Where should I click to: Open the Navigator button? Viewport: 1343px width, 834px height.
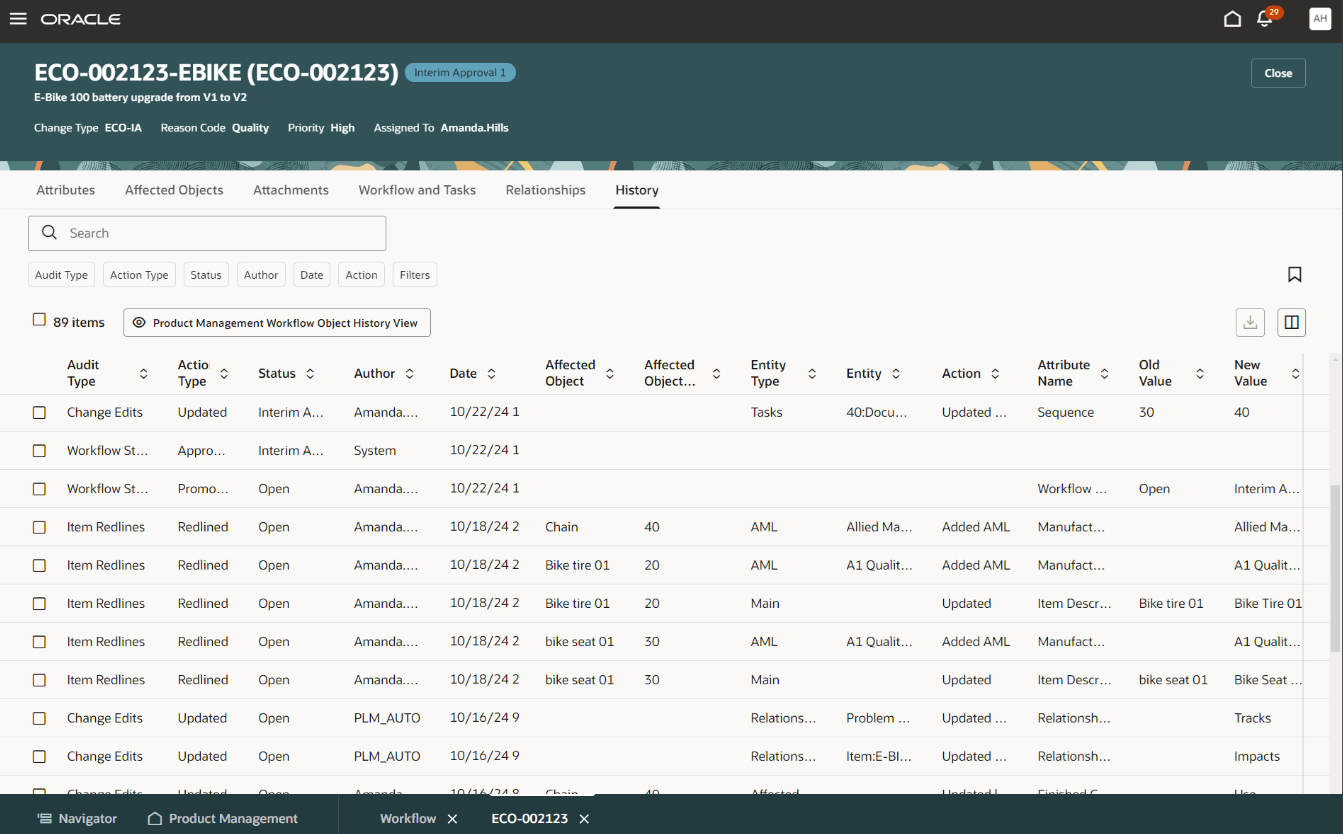77,818
